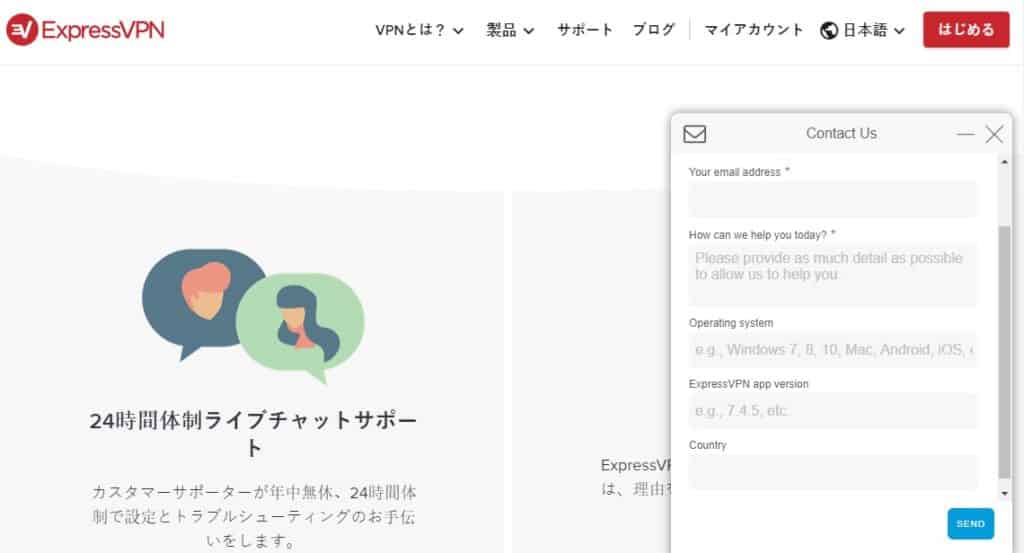Minimize the Contact Us widget

965,134
